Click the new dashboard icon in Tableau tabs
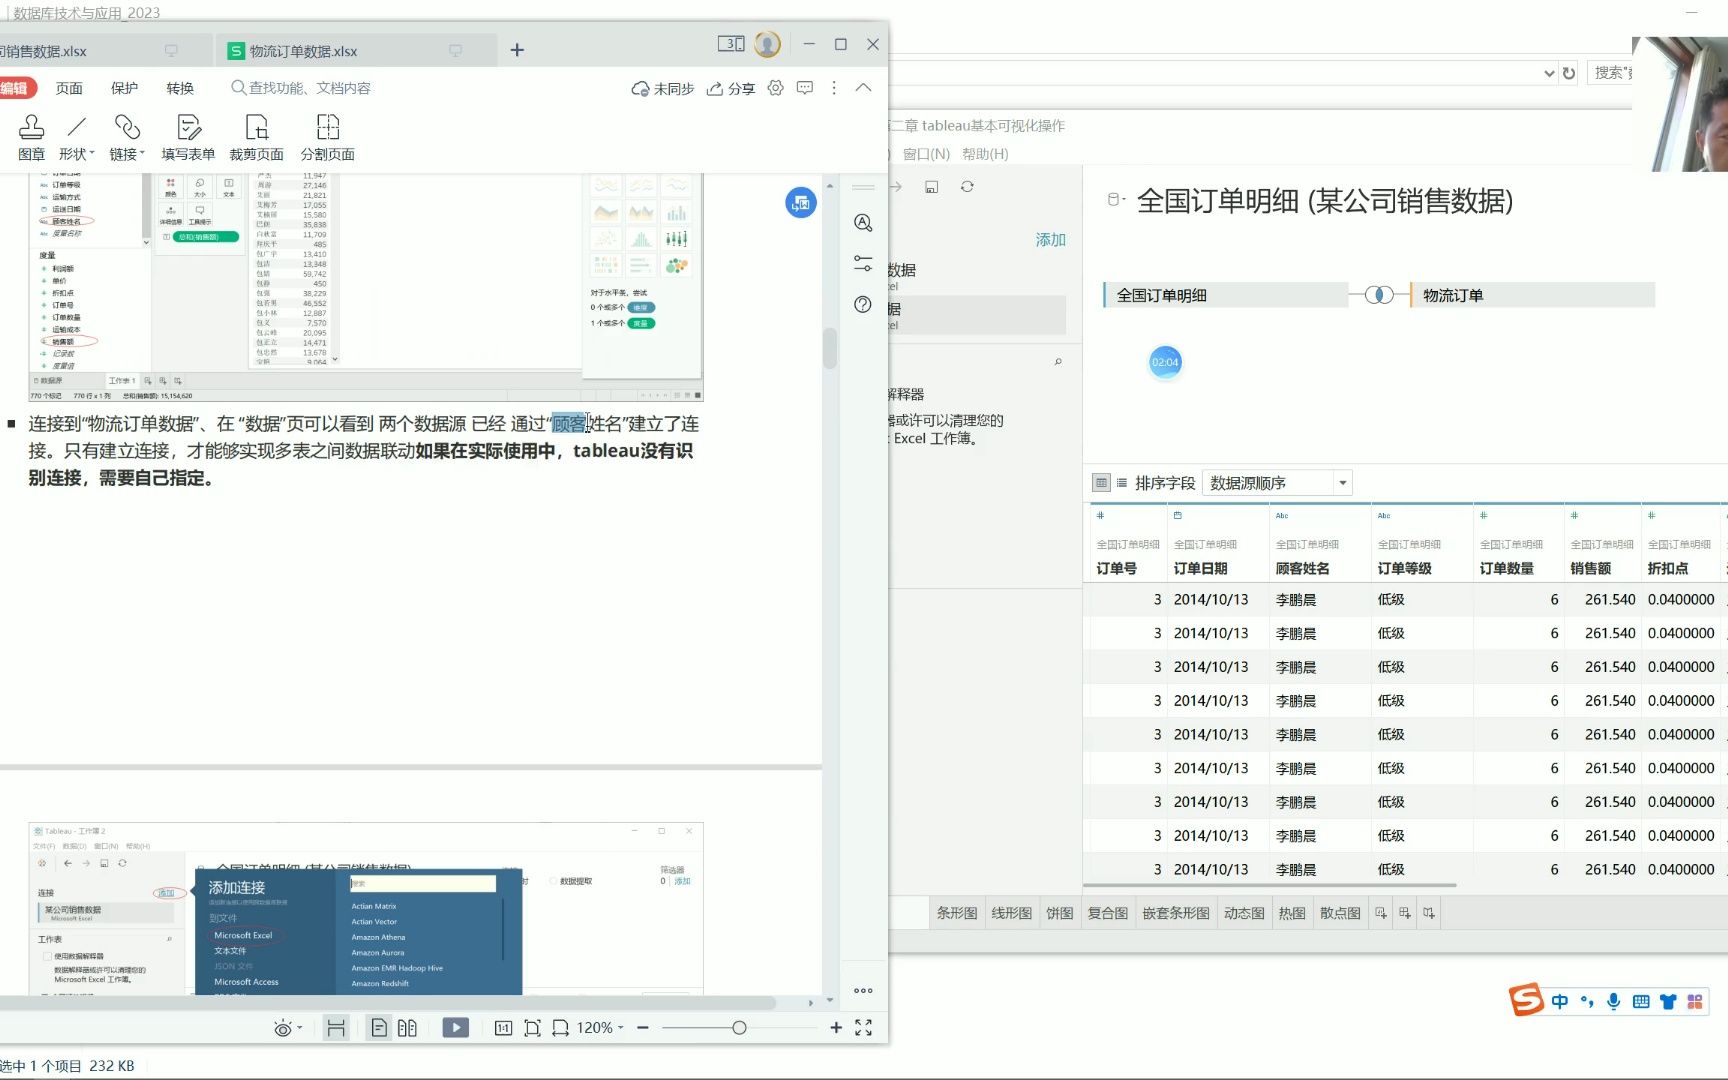1728x1080 pixels. click(x=1405, y=913)
